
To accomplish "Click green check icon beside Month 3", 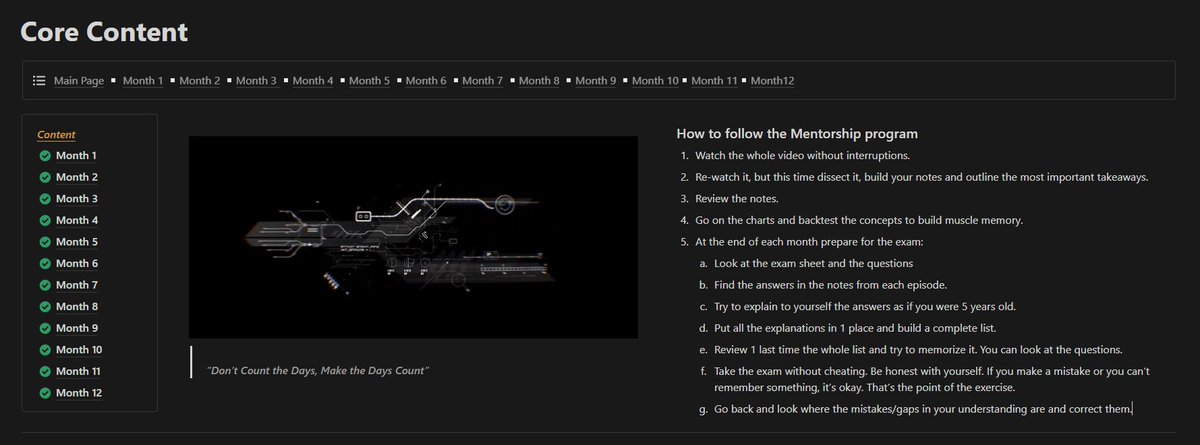I will 45,199.
